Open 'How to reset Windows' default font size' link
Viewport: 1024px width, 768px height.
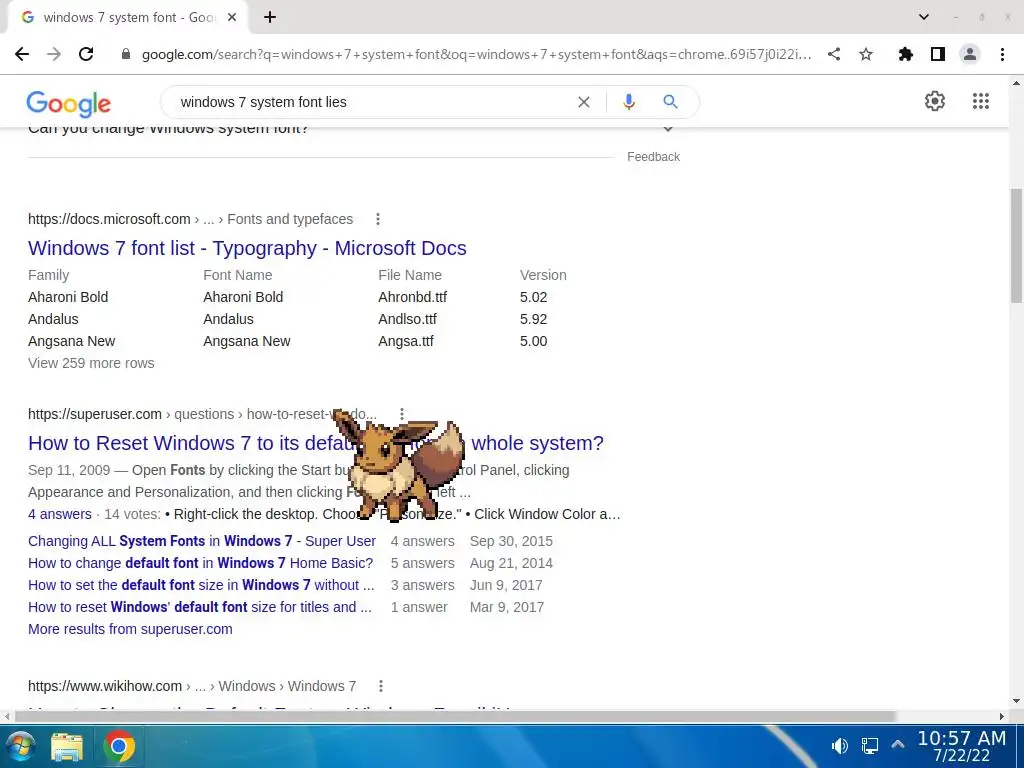pyautogui.click(x=200, y=607)
